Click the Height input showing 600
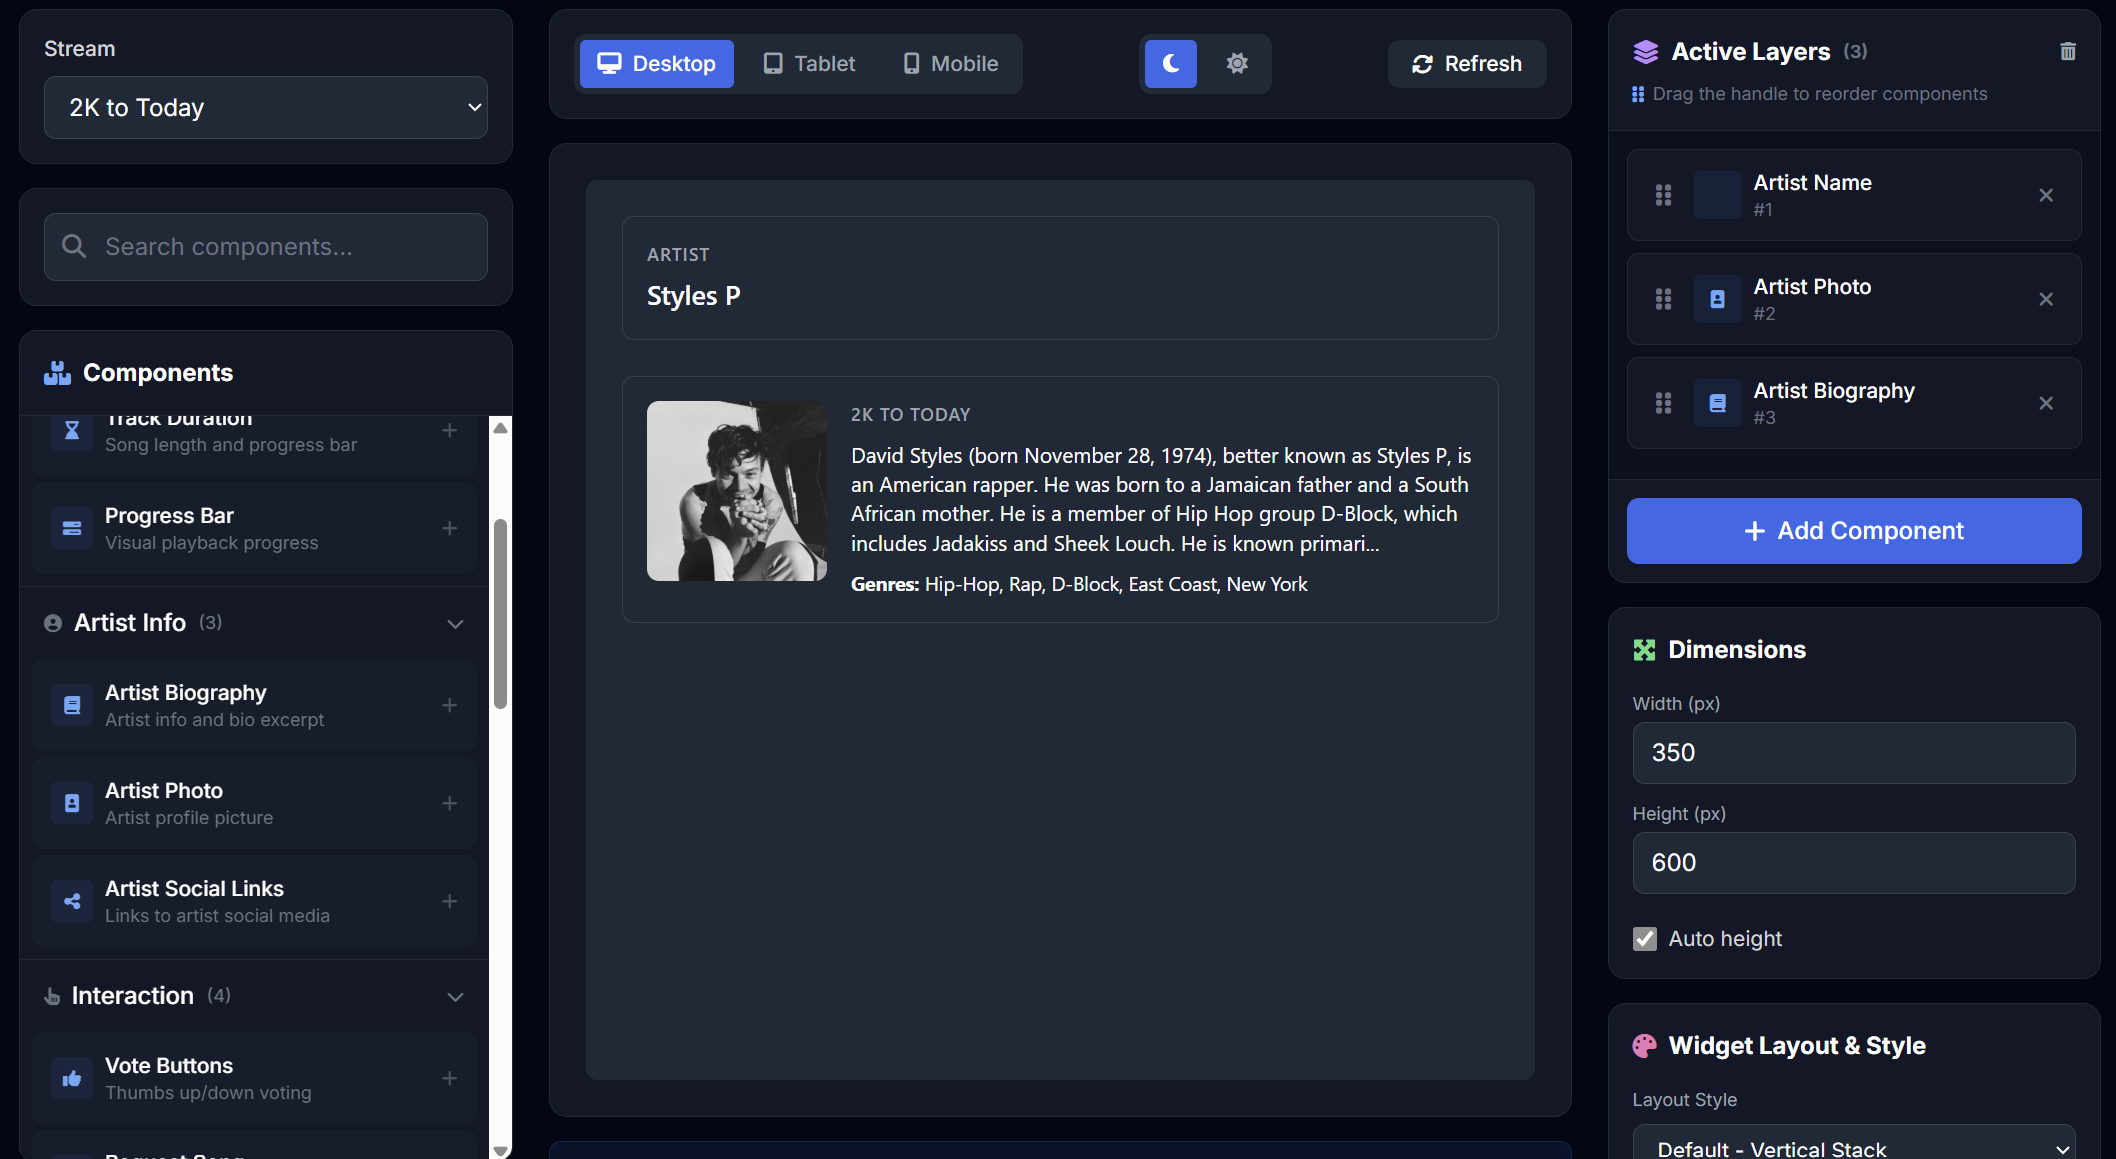 [1853, 862]
